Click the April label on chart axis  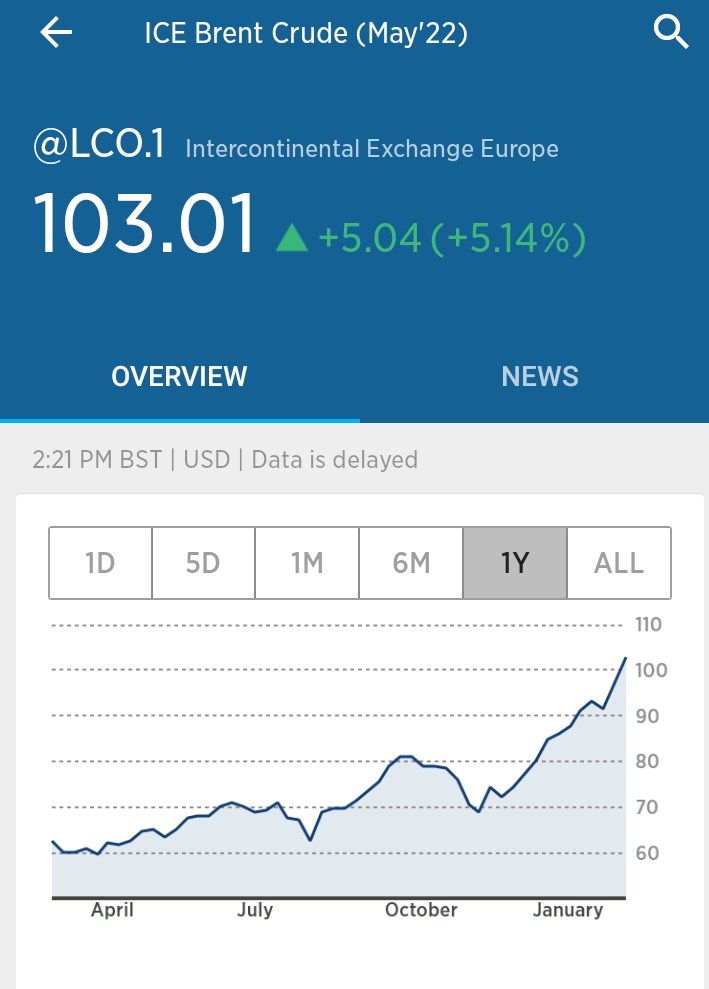[x=112, y=910]
